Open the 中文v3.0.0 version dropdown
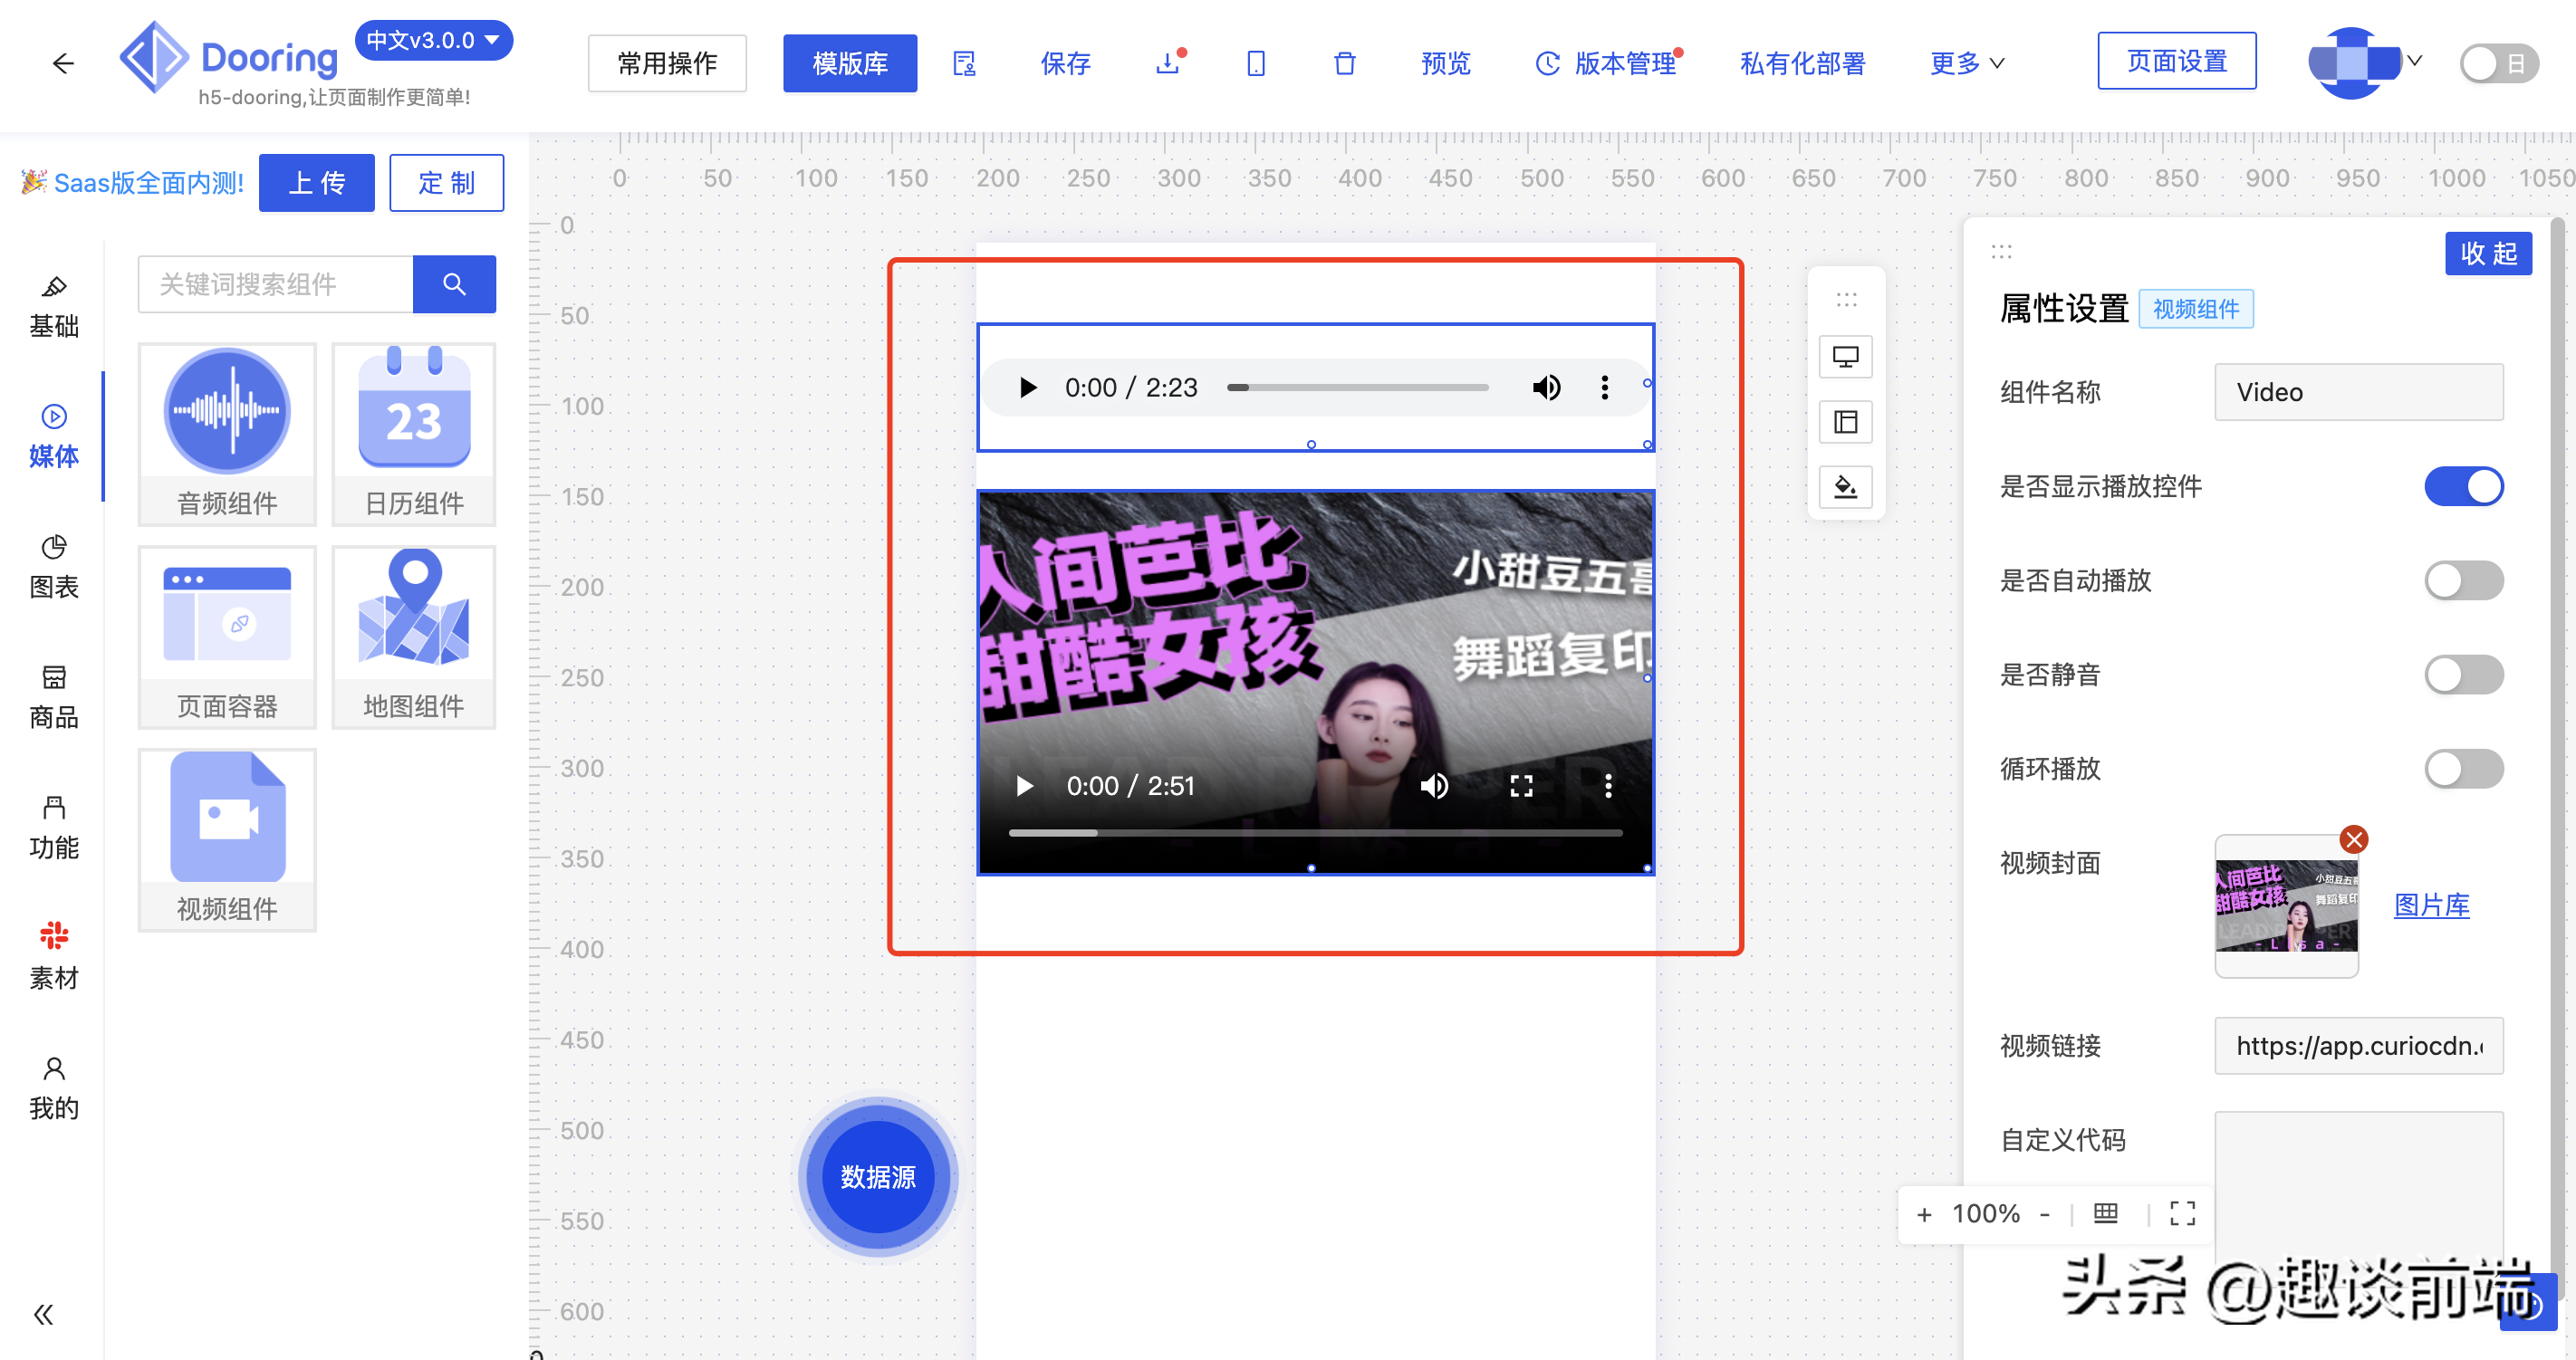The image size is (2576, 1360). tap(433, 41)
